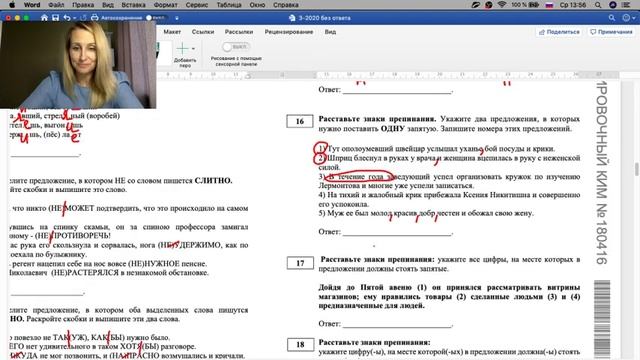Switch to the Вид ribbon tab
Image resolution: width=640 pixels, height=360 pixels.
point(330,32)
